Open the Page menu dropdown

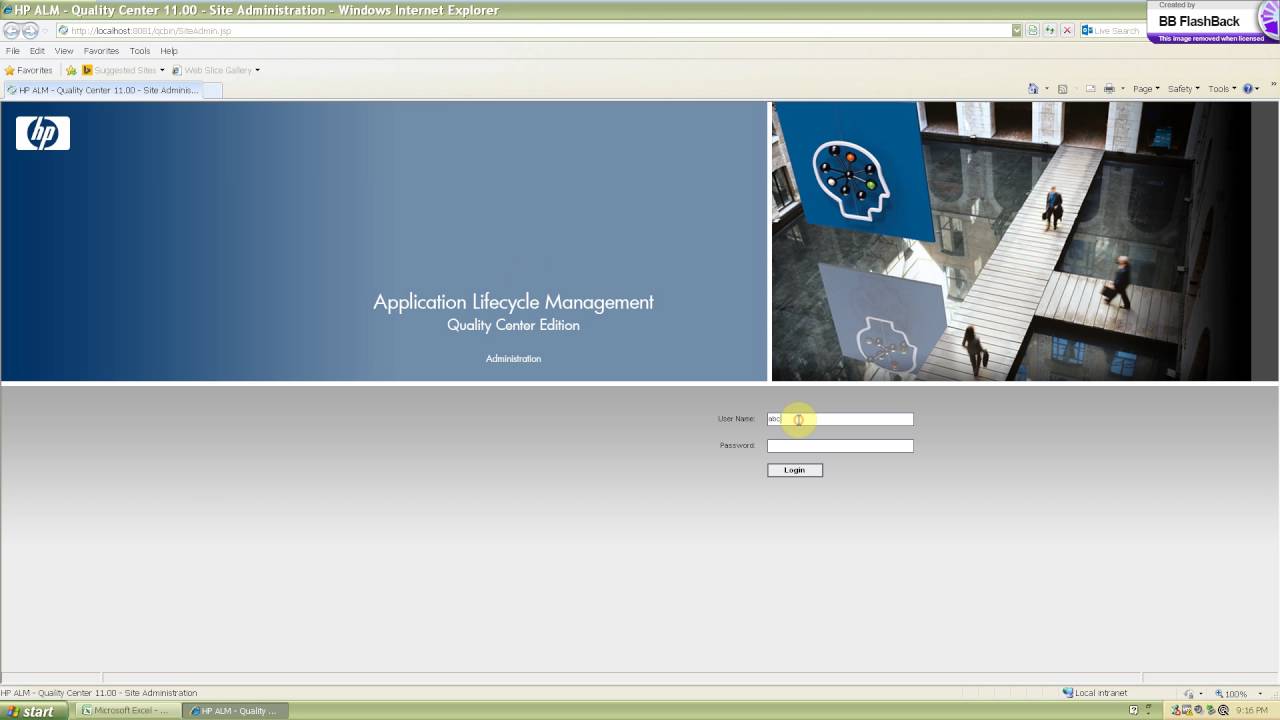(1146, 89)
